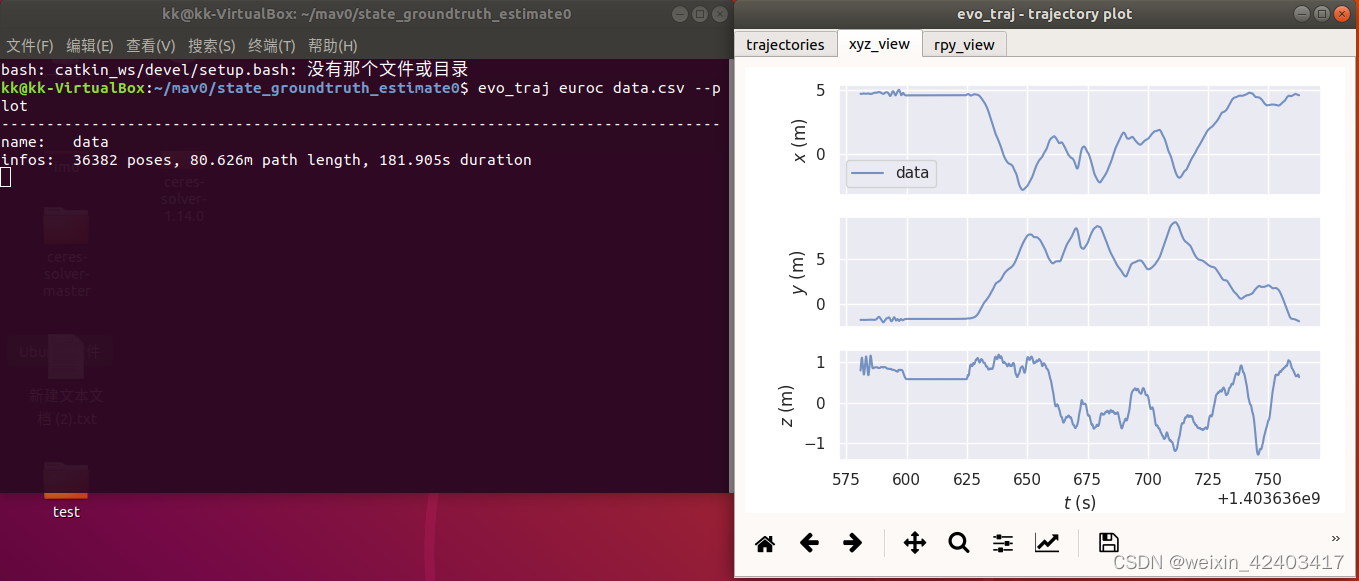
Task: Open the 帮助(H) terminal menu
Action: [x=333, y=46]
